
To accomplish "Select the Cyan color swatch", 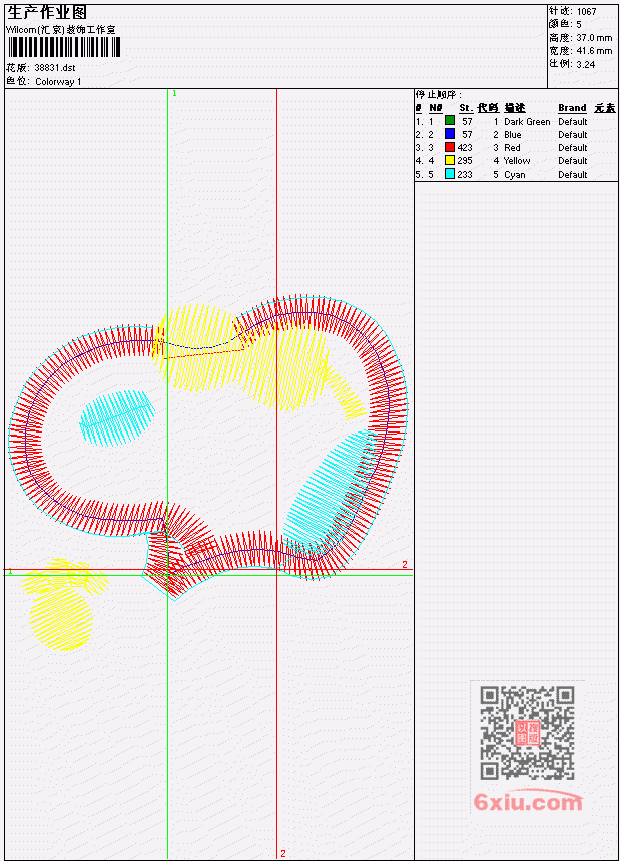I will (x=450, y=174).
